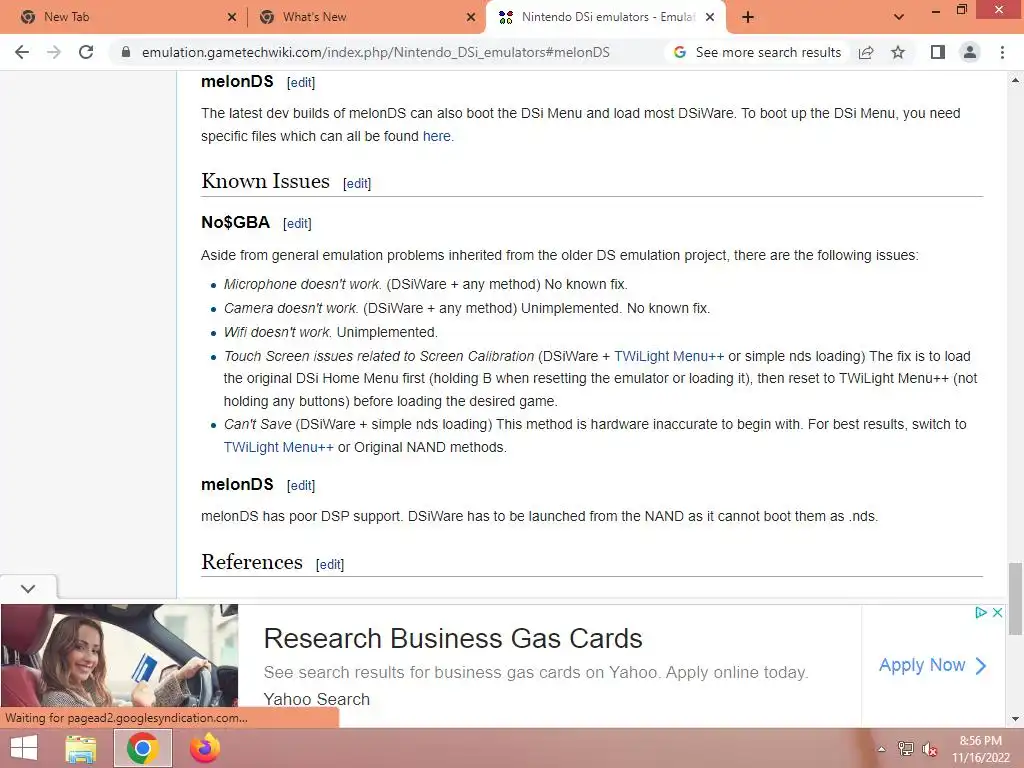Image resolution: width=1024 pixels, height=768 pixels.
Task: Click Yahoo Search advertiser text
Action: coord(317,699)
